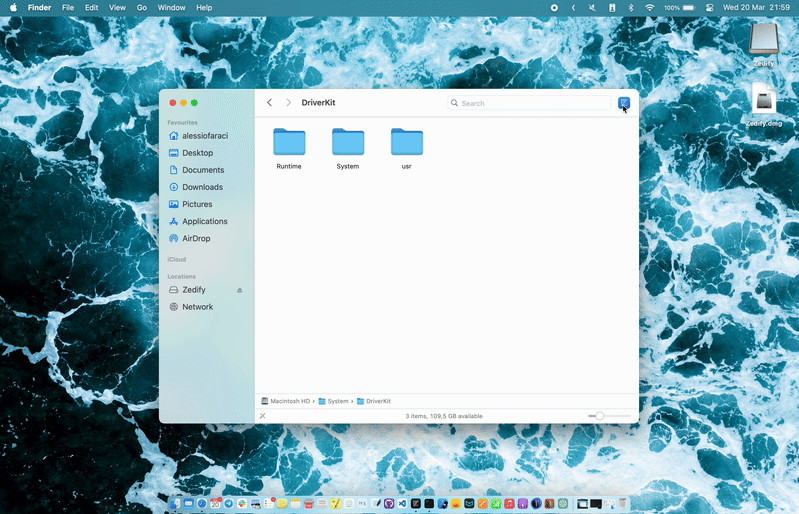Screen dimensions: 799x514
Task: Open the usr folder
Action: coord(407,142)
